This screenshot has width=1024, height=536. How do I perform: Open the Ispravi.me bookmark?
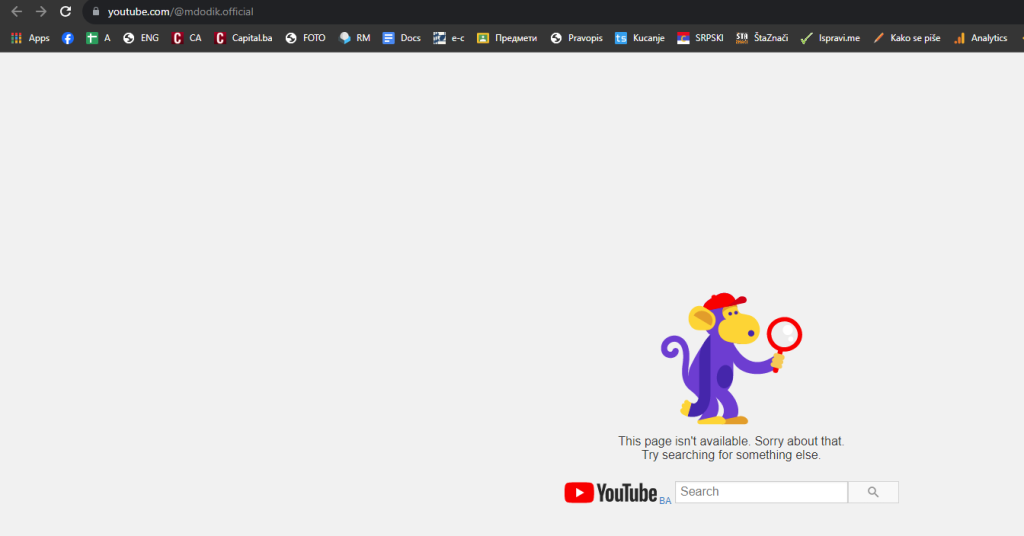pos(830,38)
